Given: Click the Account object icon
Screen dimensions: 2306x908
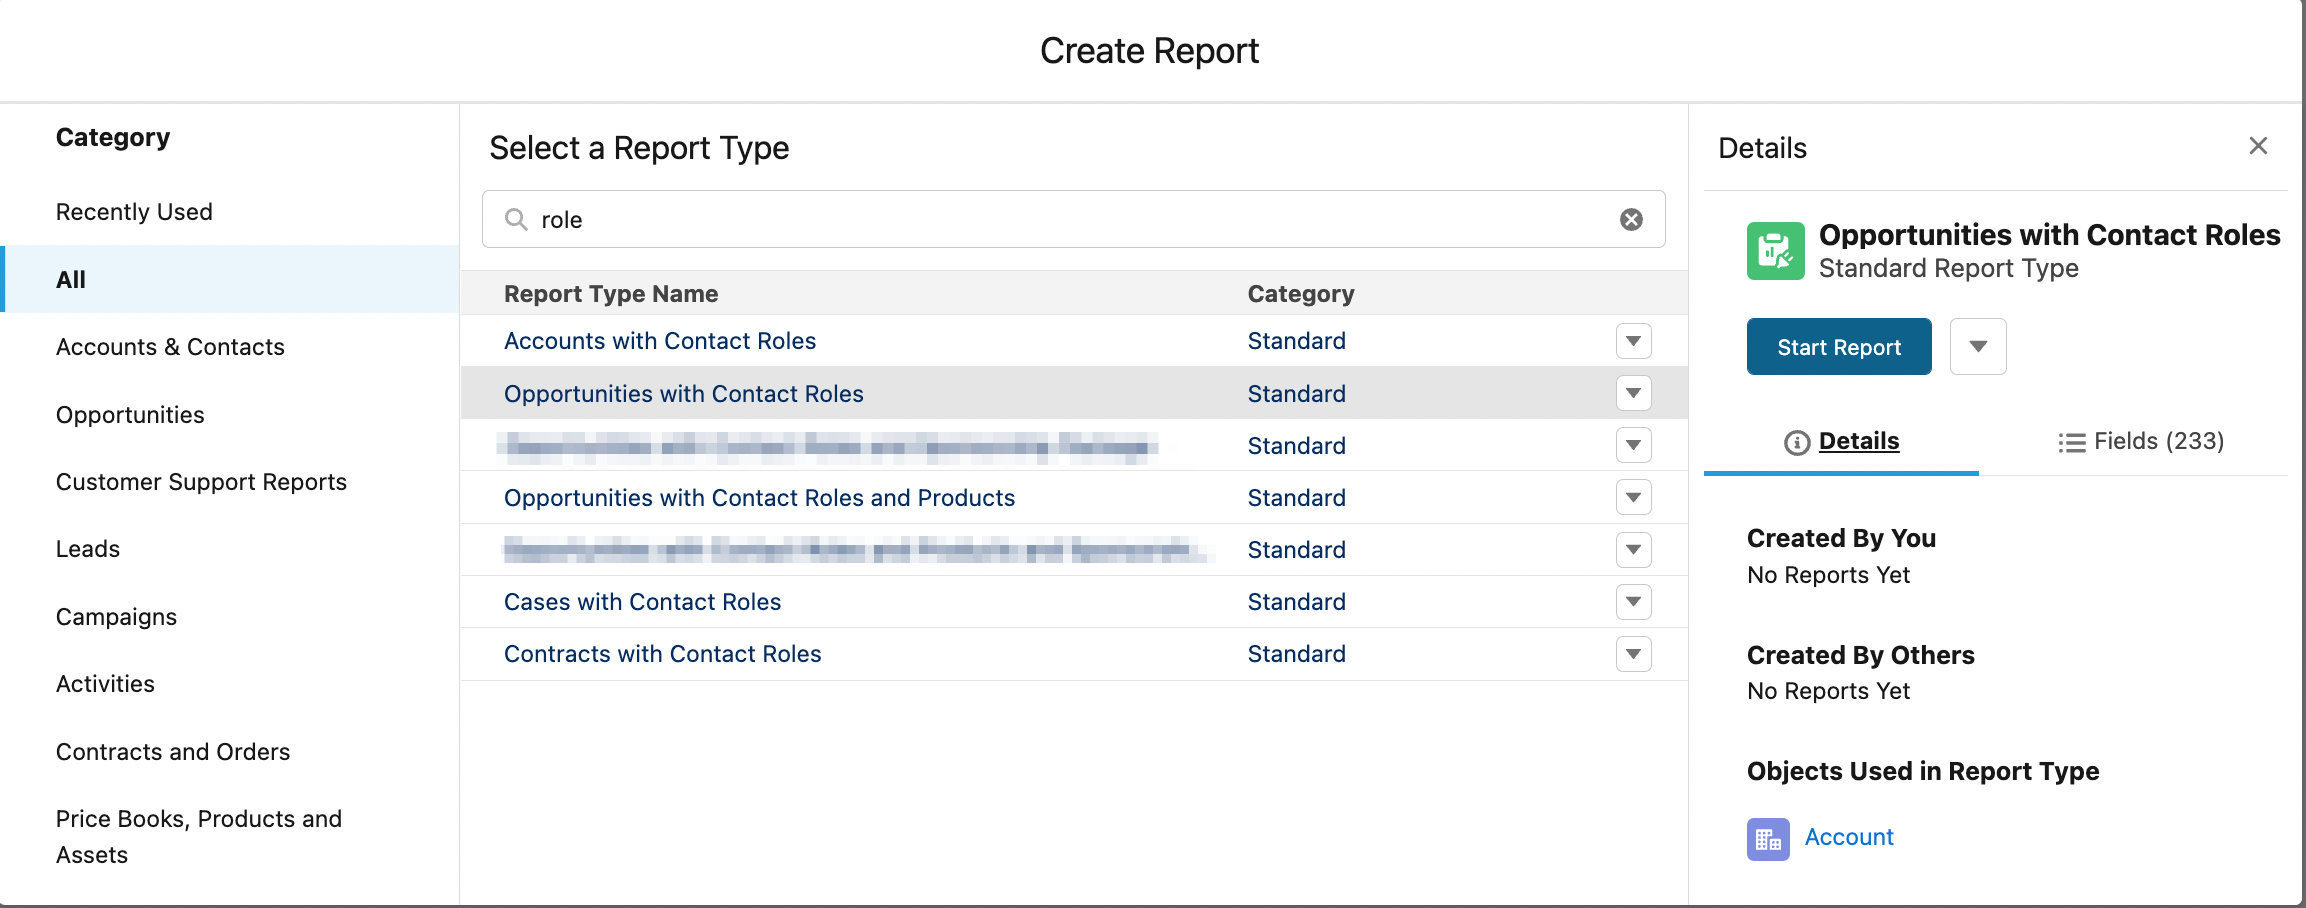Looking at the screenshot, I should [x=1768, y=838].
